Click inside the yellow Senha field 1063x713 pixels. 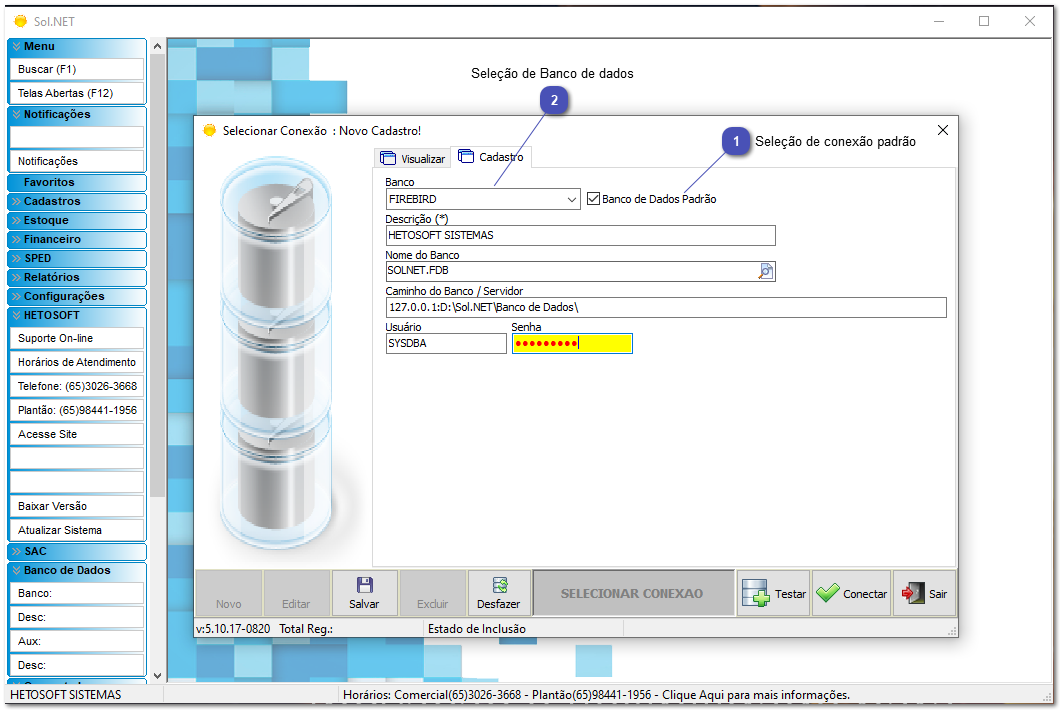pyautogui.click(x=570, y=343)
